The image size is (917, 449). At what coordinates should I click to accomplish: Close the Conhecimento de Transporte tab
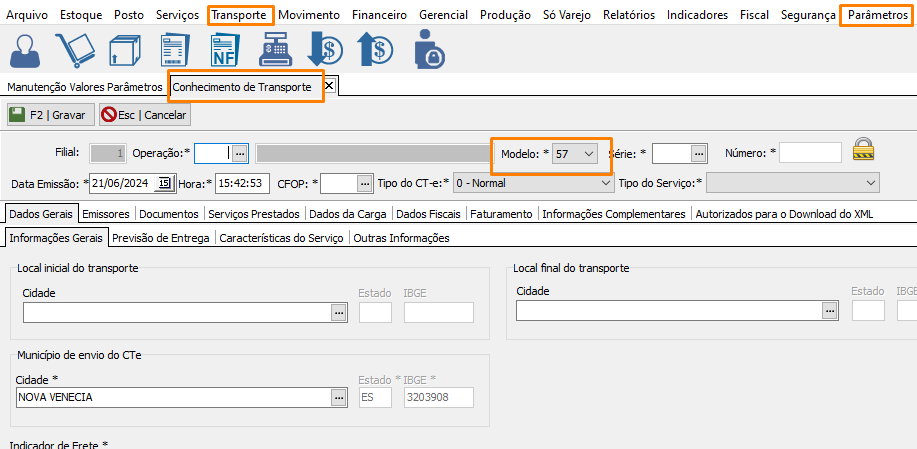click(x=330, y=86)
